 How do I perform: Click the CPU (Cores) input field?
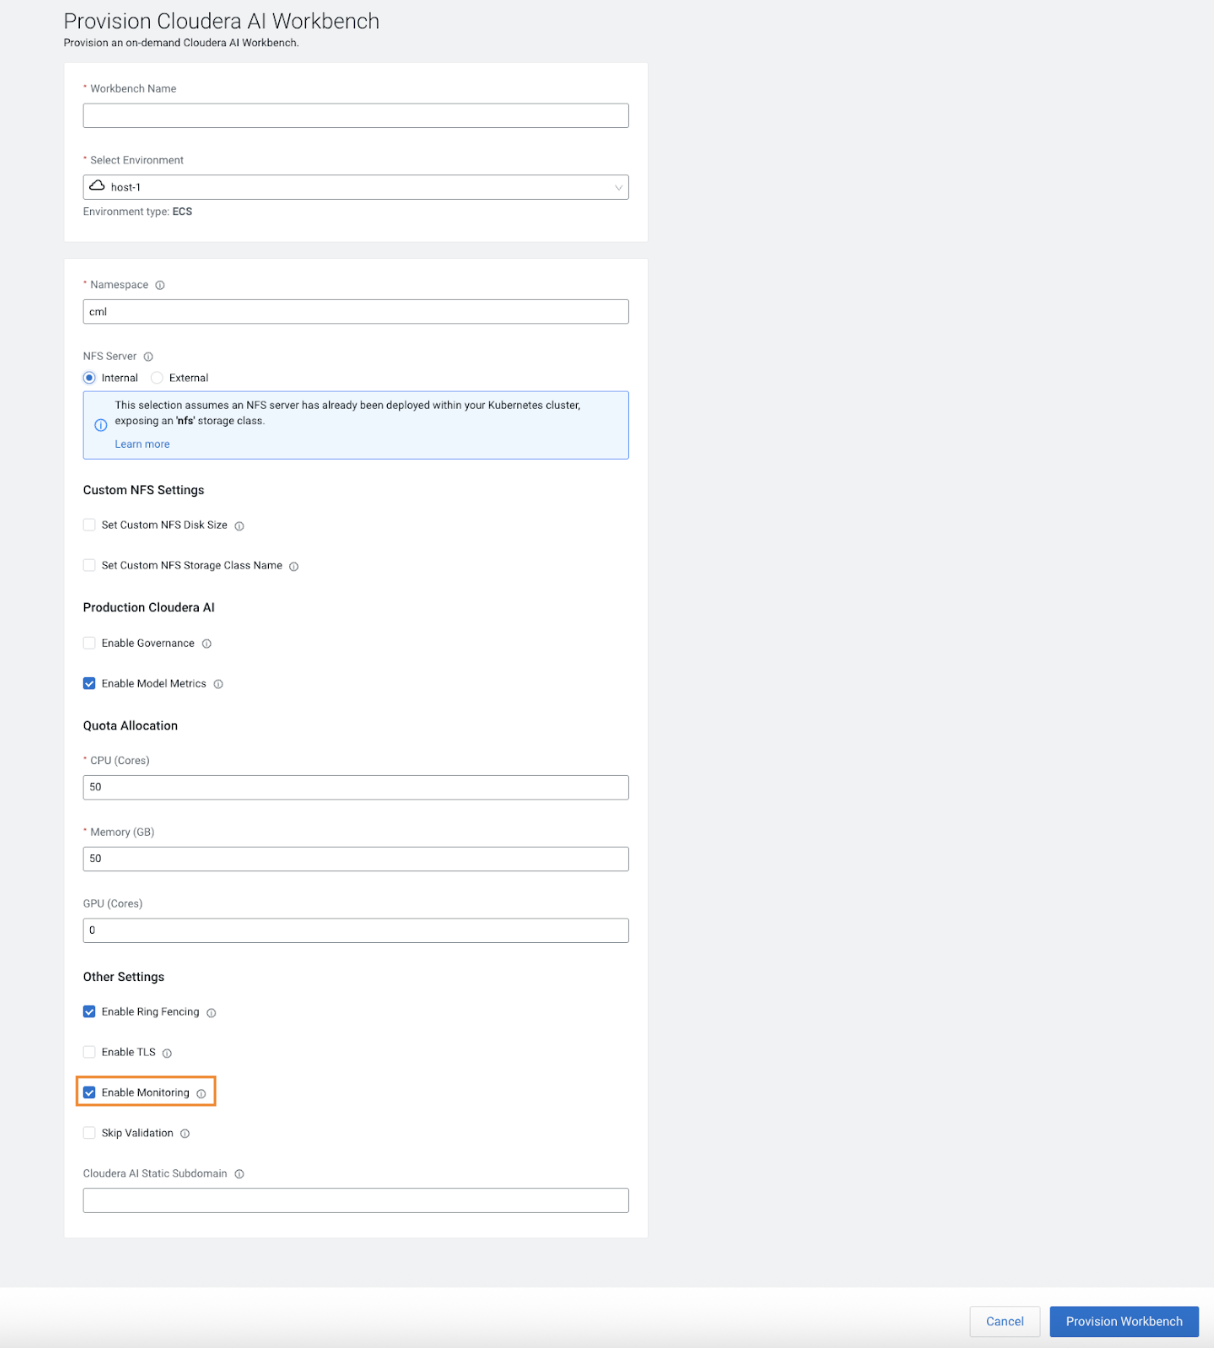[x=355, y=787]
